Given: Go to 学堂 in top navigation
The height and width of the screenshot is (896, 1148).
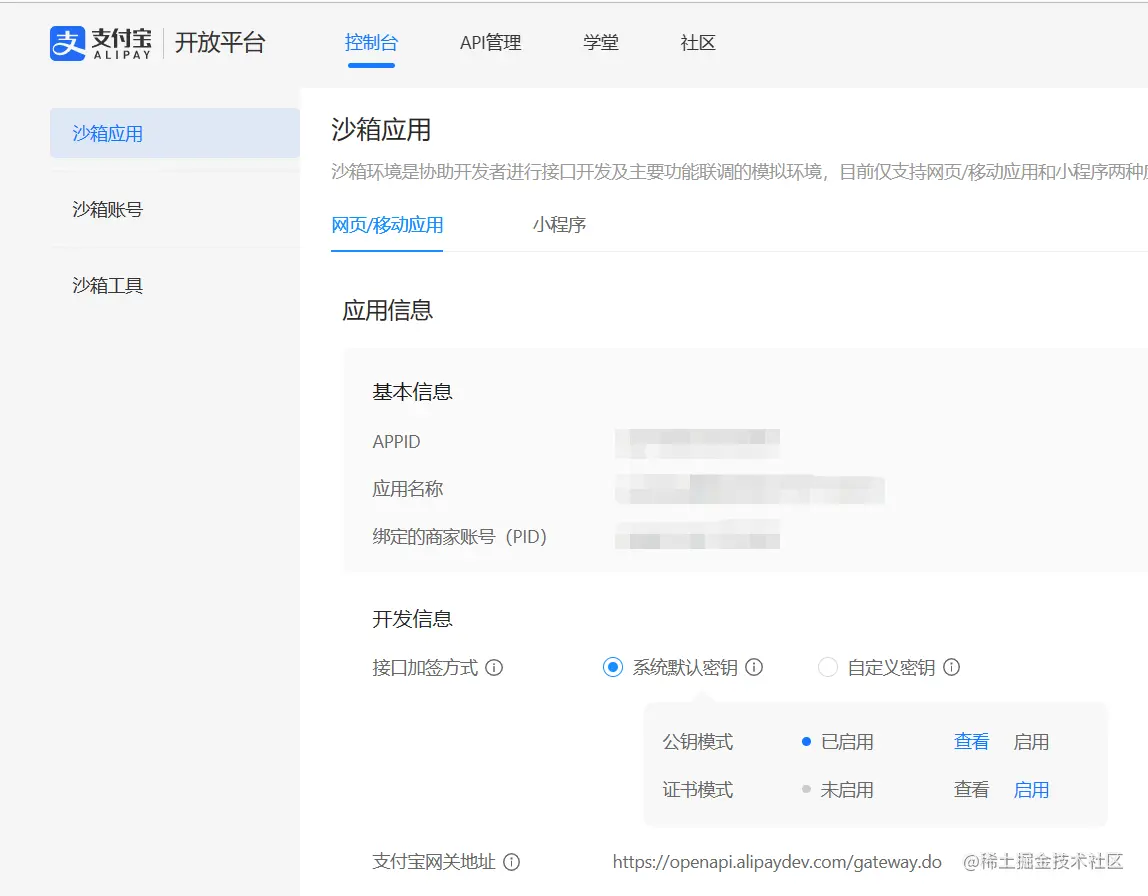Looking at the screenshot, I should [601, 43].
